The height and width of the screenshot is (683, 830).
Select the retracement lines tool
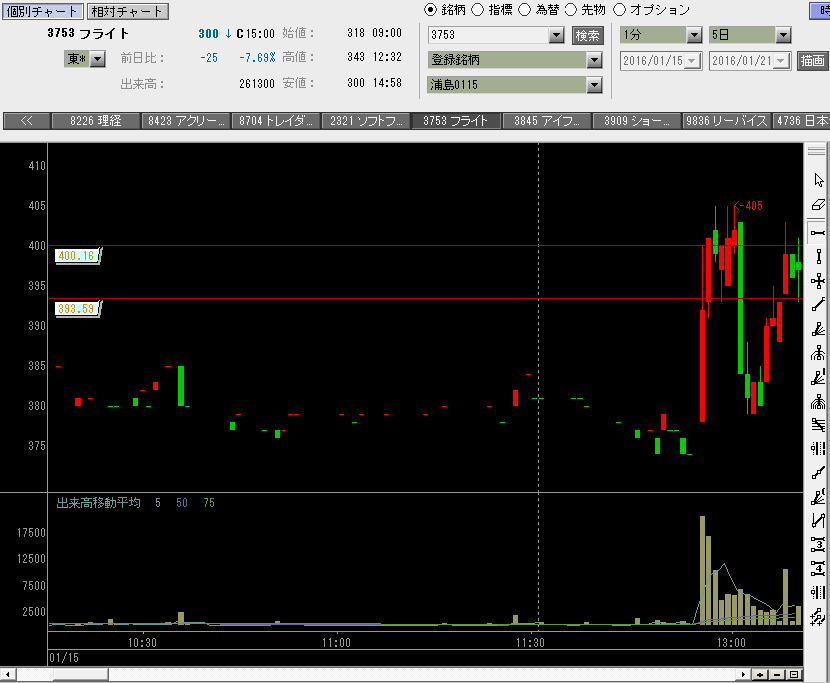[818, 425]
